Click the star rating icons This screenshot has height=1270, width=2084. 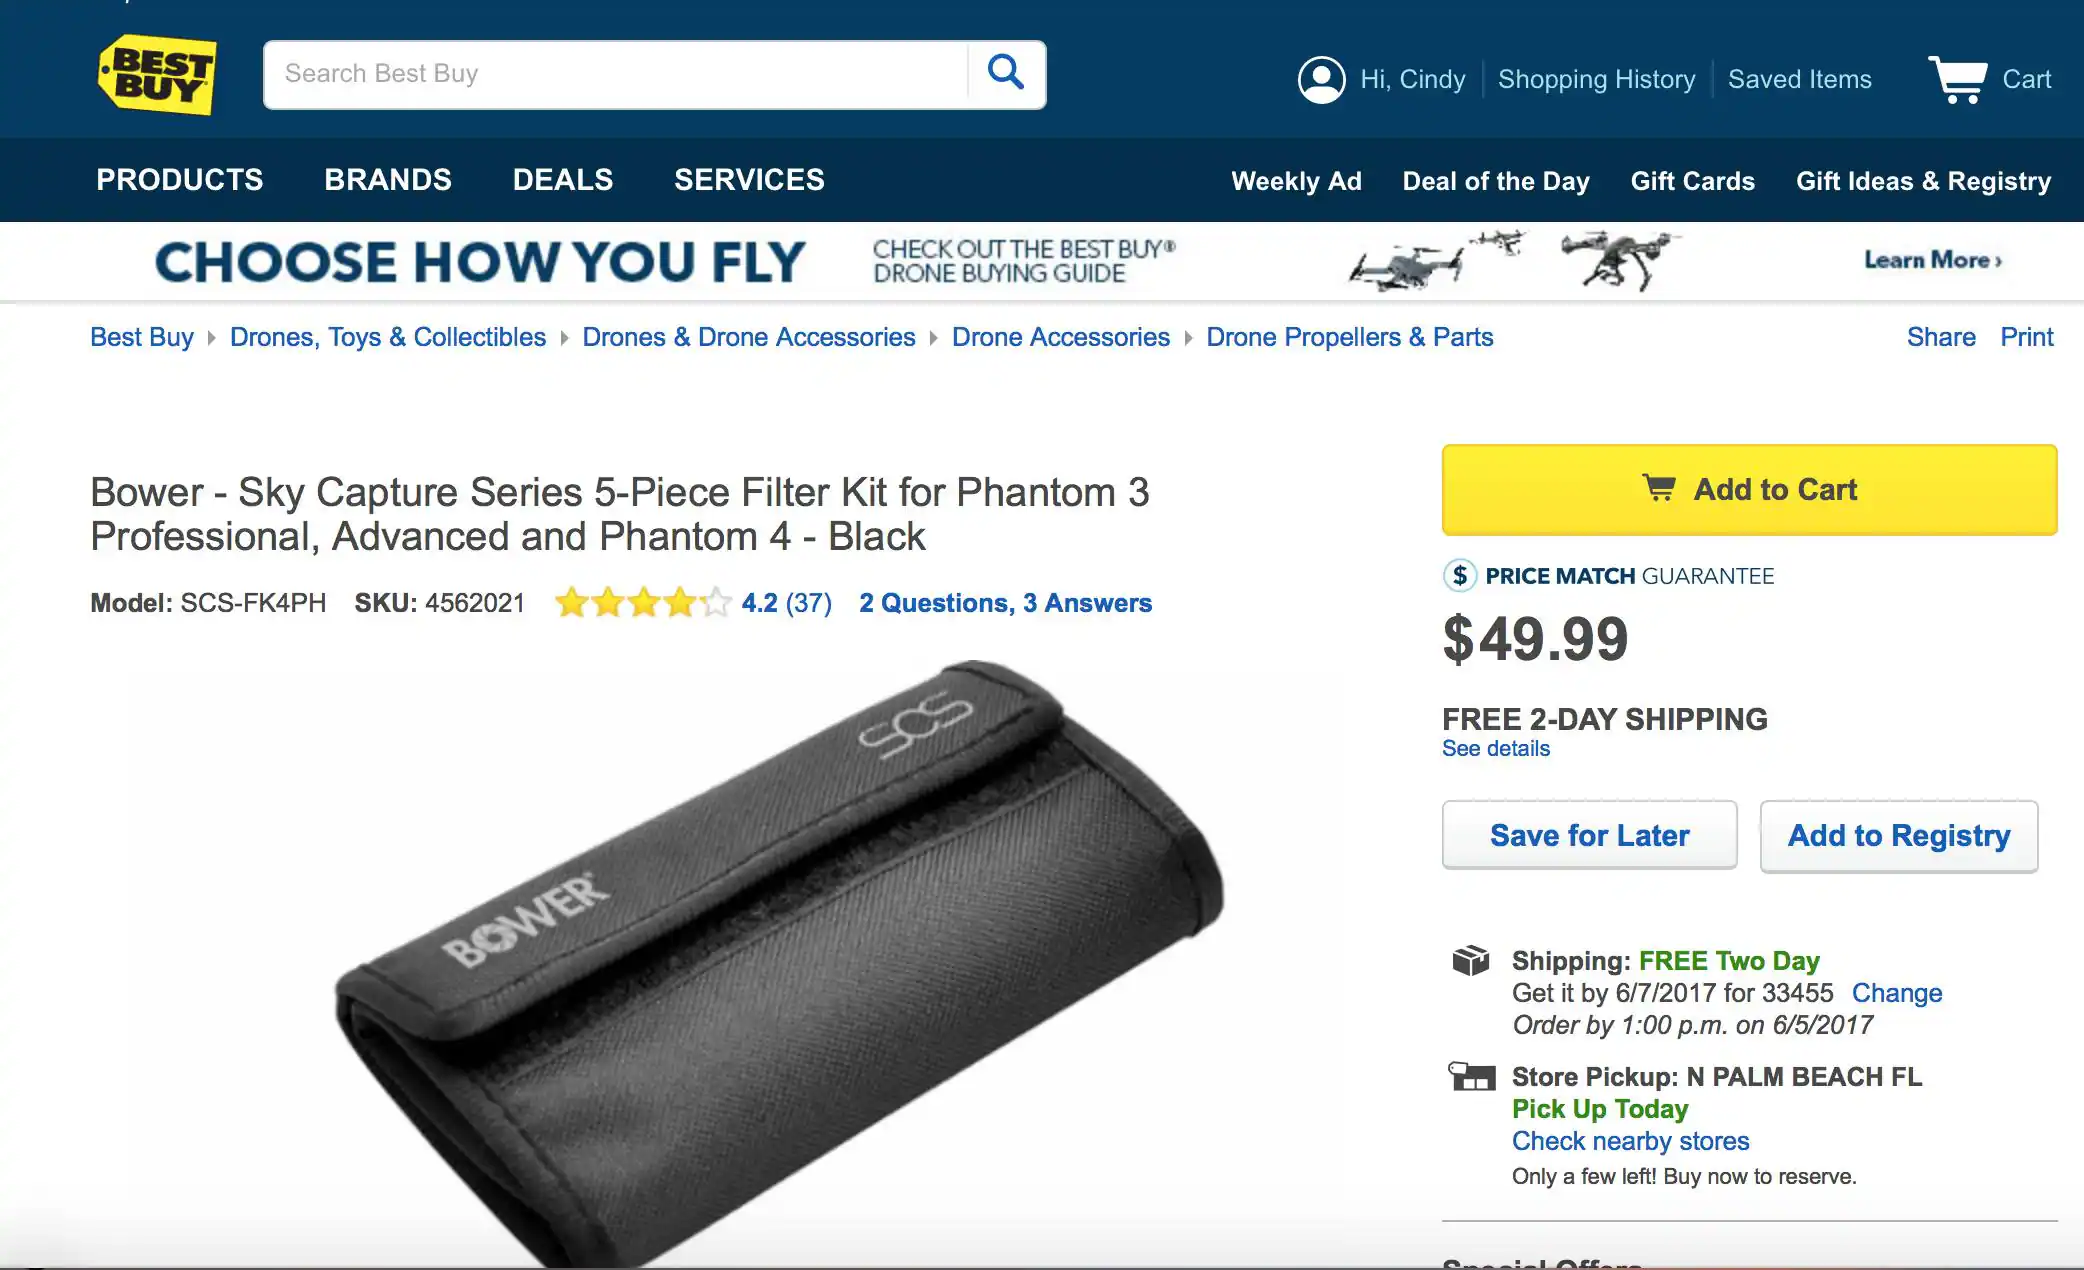643,603
